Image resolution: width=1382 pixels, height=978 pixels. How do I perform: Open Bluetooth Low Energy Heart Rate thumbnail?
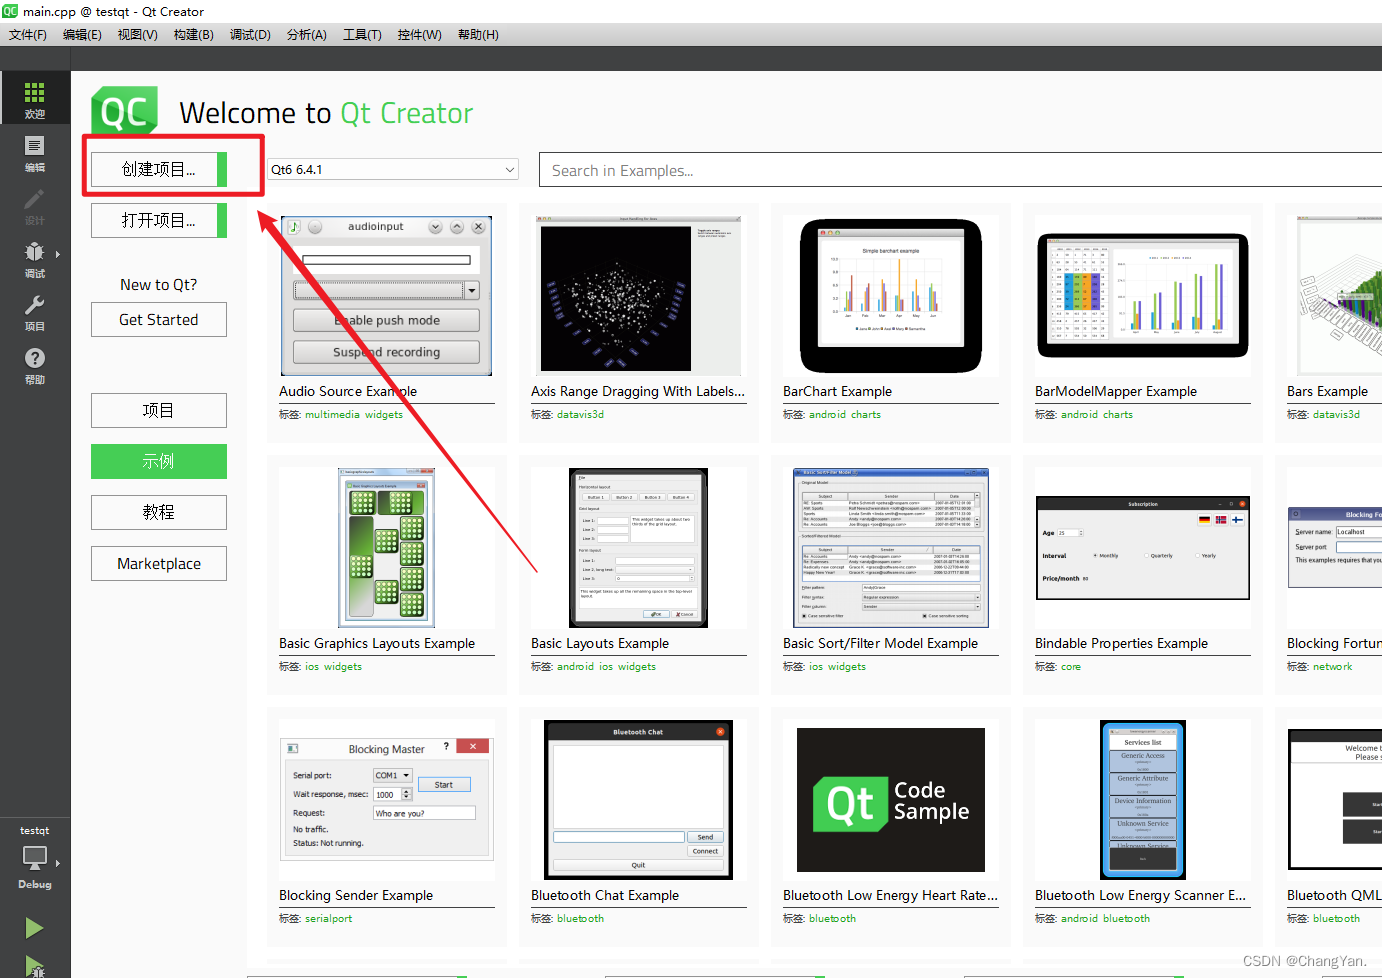[x=890, y=800]
